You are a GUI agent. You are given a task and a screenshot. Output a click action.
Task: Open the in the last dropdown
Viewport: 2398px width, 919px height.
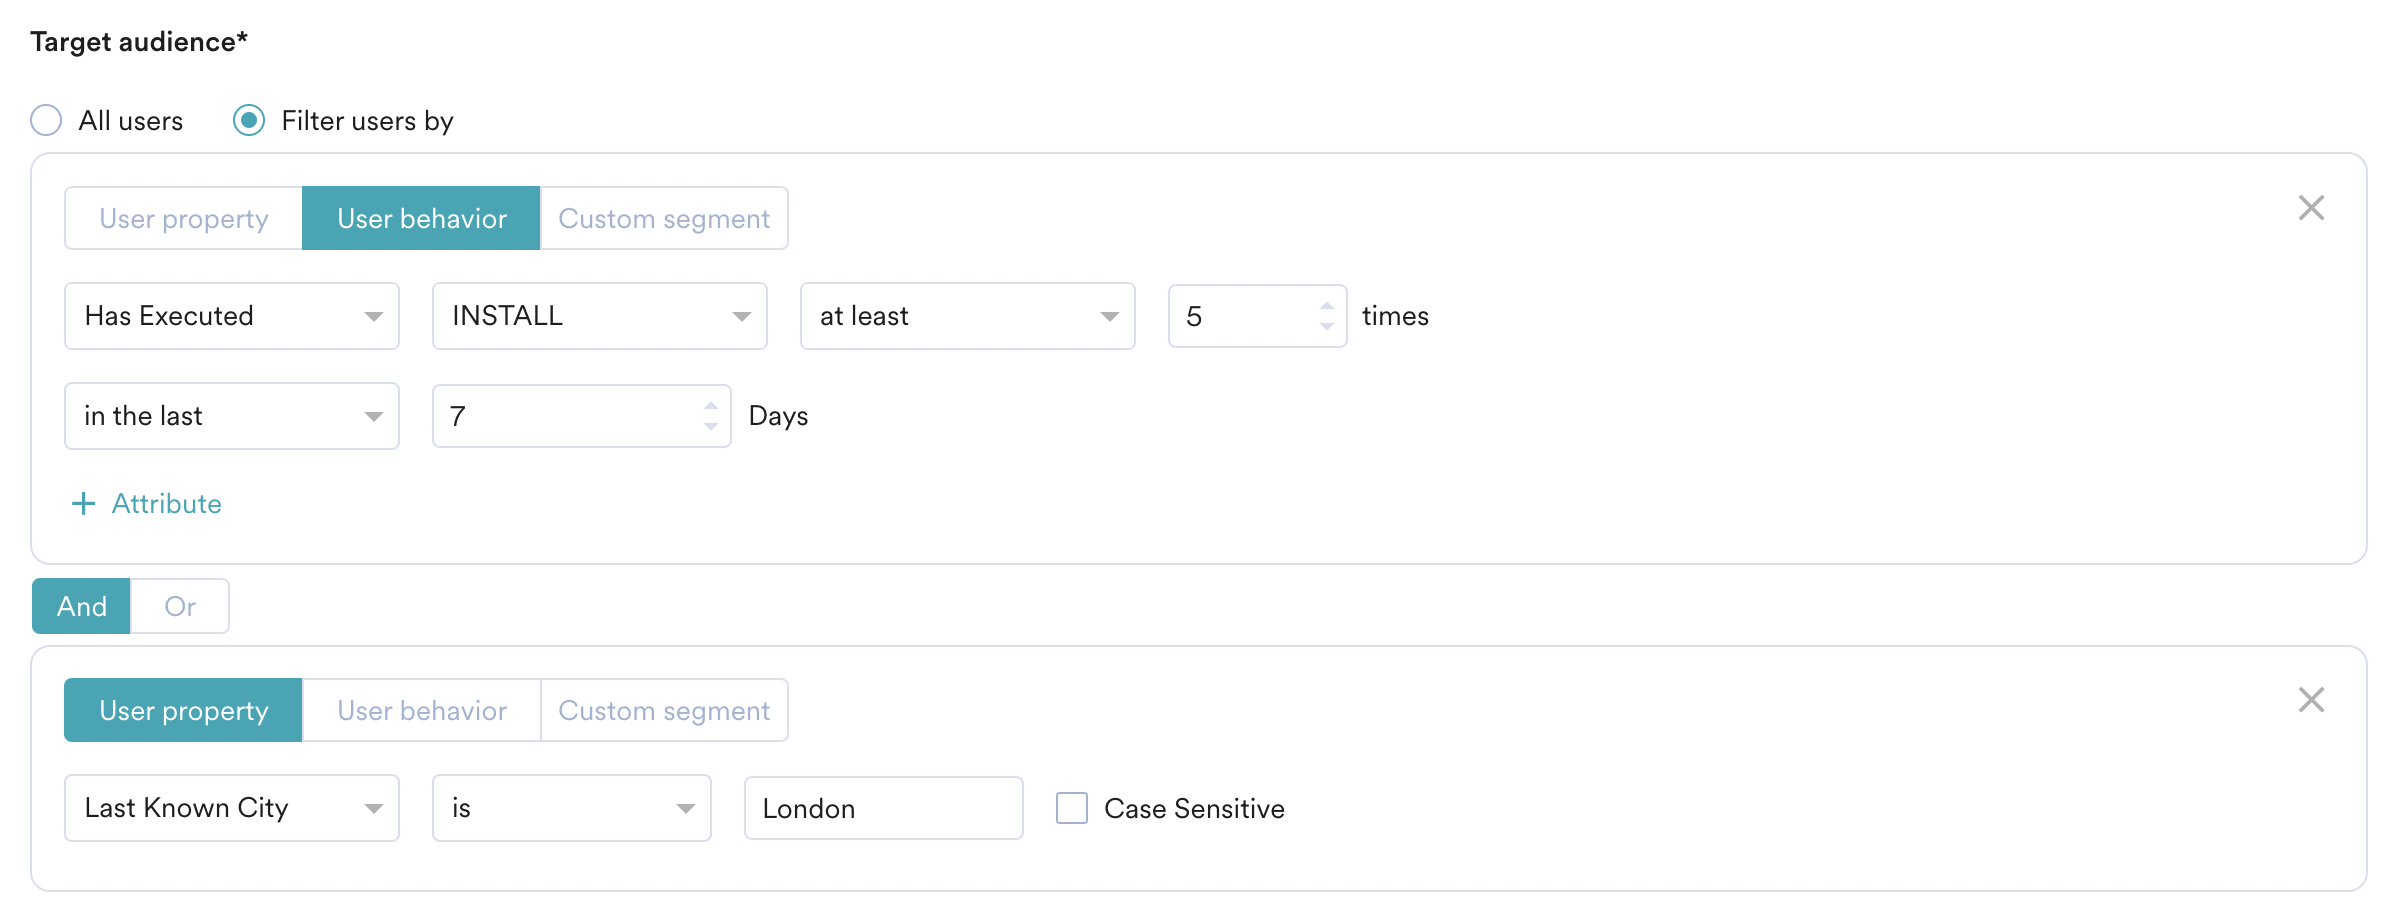(232, 416)
